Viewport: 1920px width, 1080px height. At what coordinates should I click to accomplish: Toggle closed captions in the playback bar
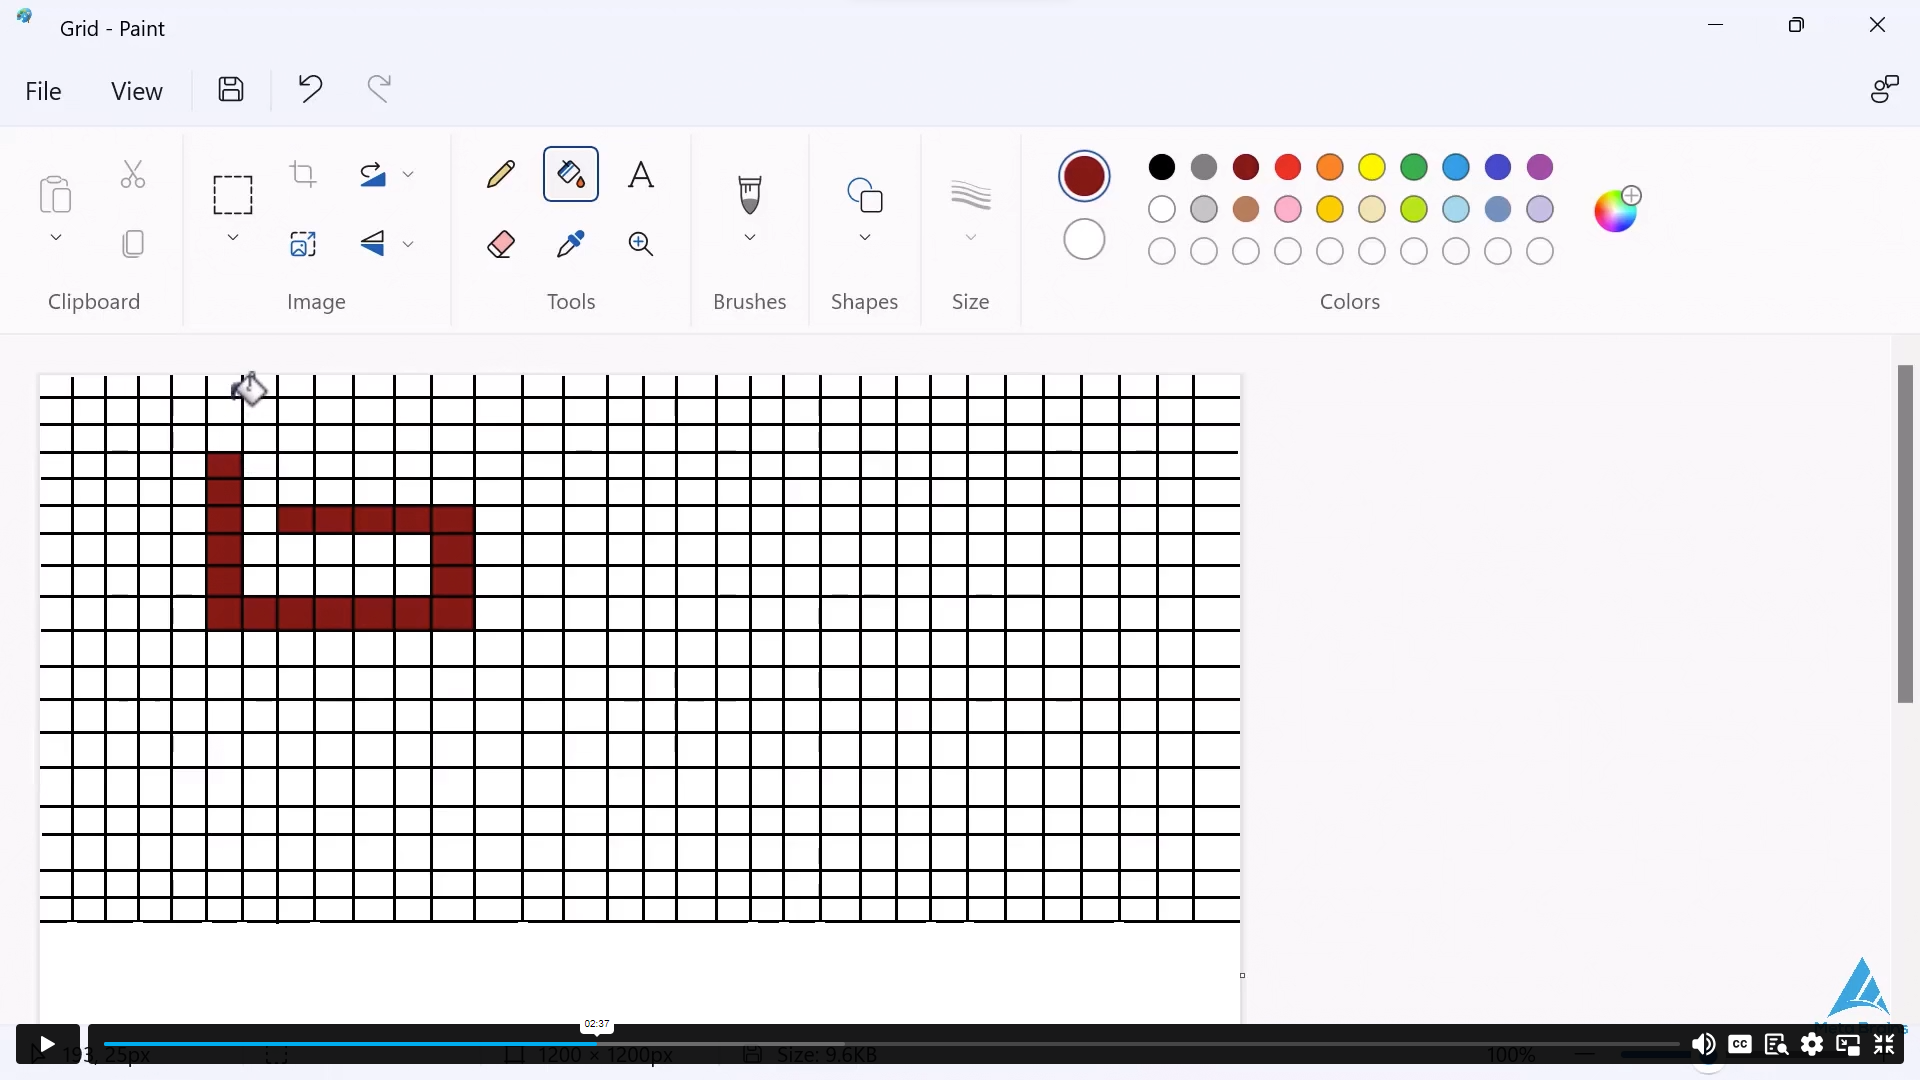click(x=1740, y=1044)
